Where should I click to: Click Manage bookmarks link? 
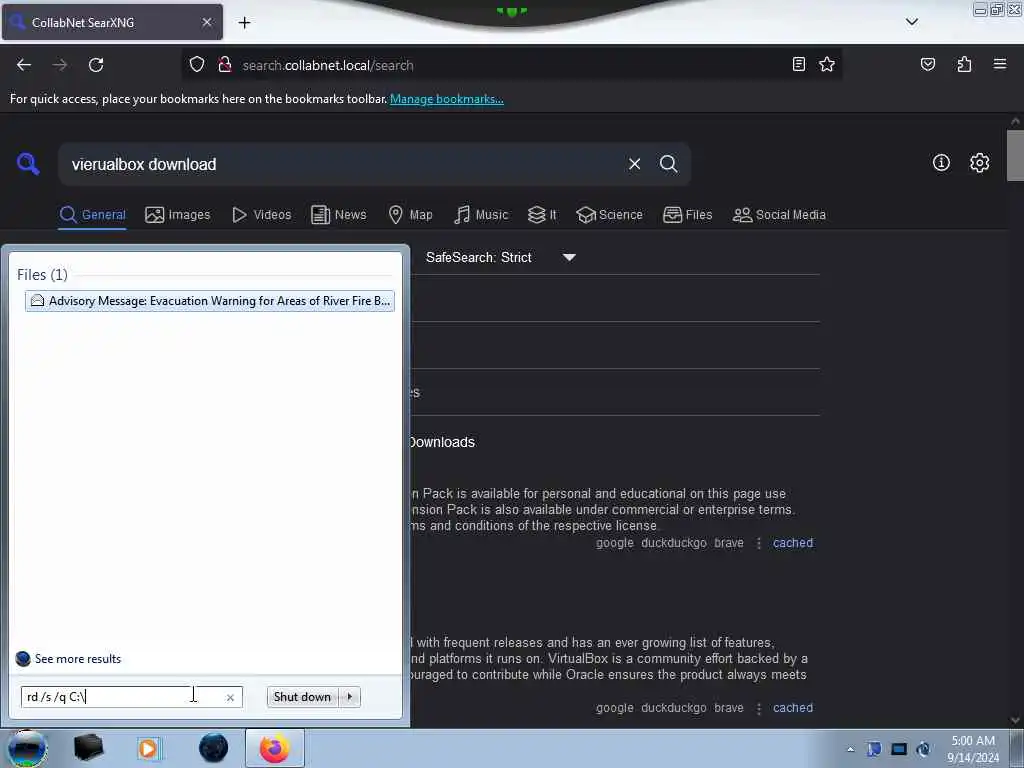click(x=447, y=99)
